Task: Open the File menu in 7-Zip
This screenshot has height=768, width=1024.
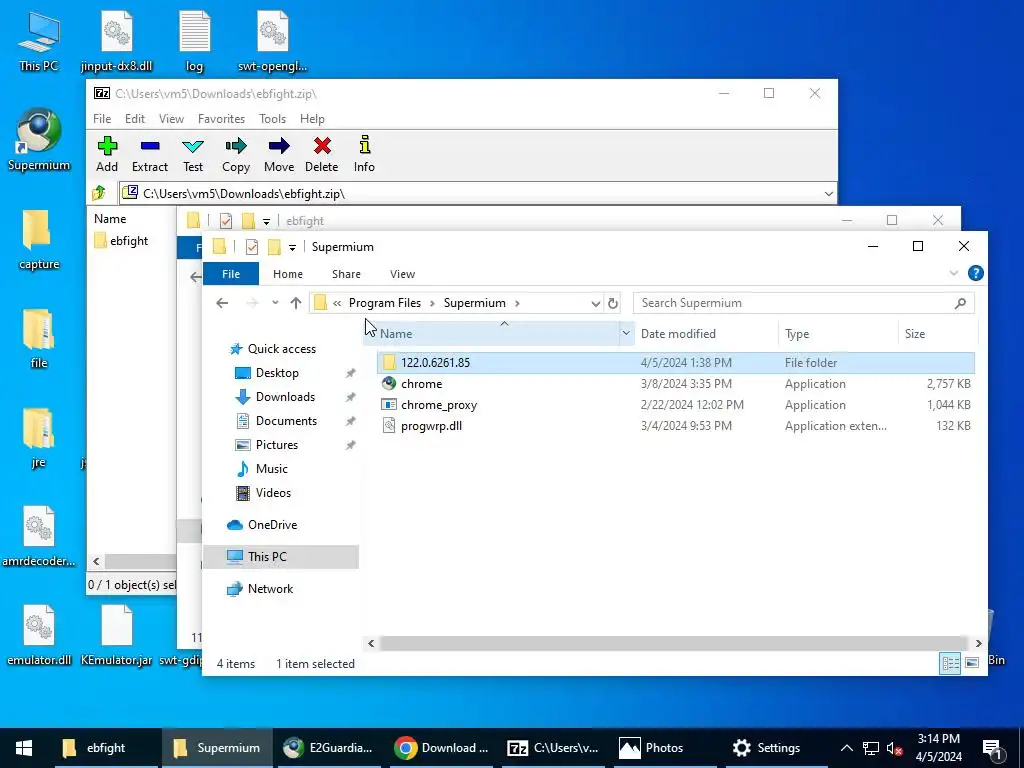Action: pyautogui.click(x=102, y=119)
